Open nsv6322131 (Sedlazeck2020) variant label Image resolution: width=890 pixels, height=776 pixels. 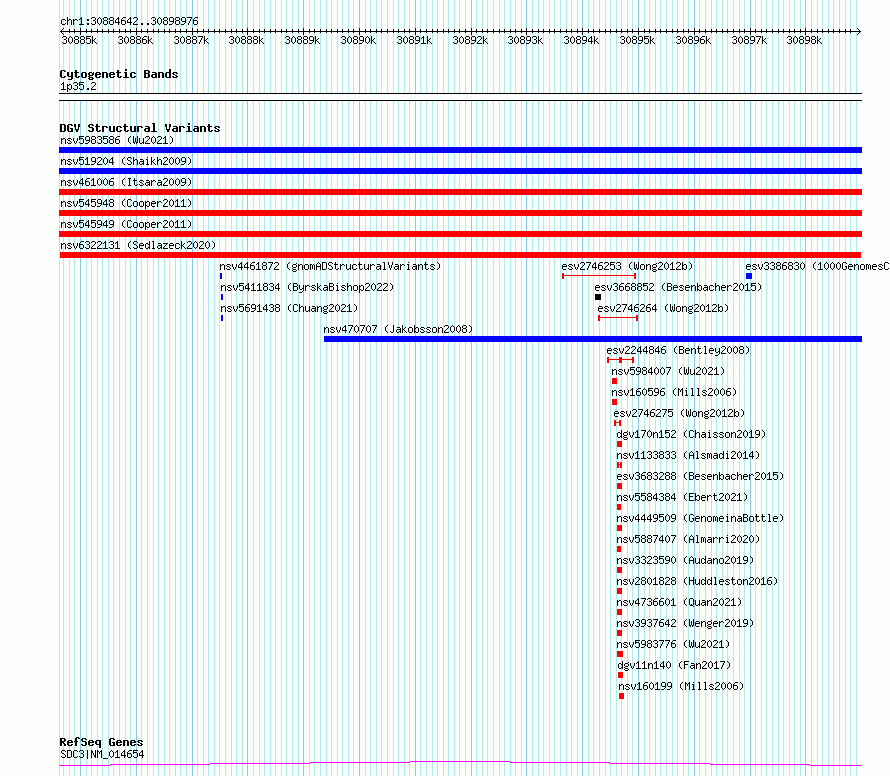point(138,245)
